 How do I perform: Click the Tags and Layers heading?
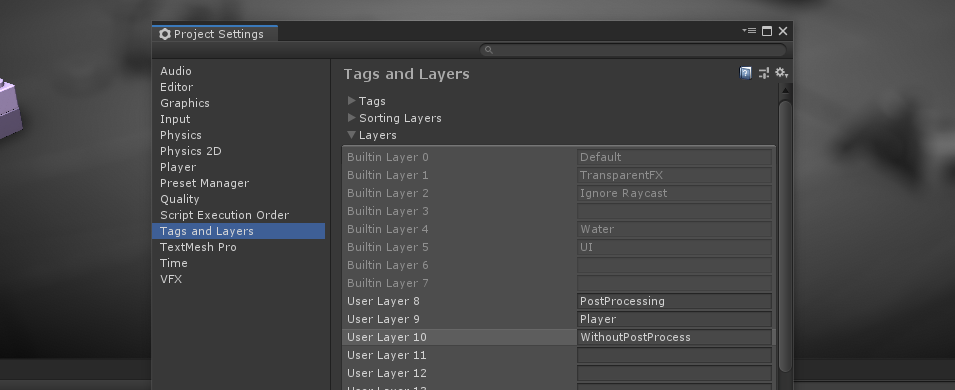pyautogui.click(x=406, y=74)
